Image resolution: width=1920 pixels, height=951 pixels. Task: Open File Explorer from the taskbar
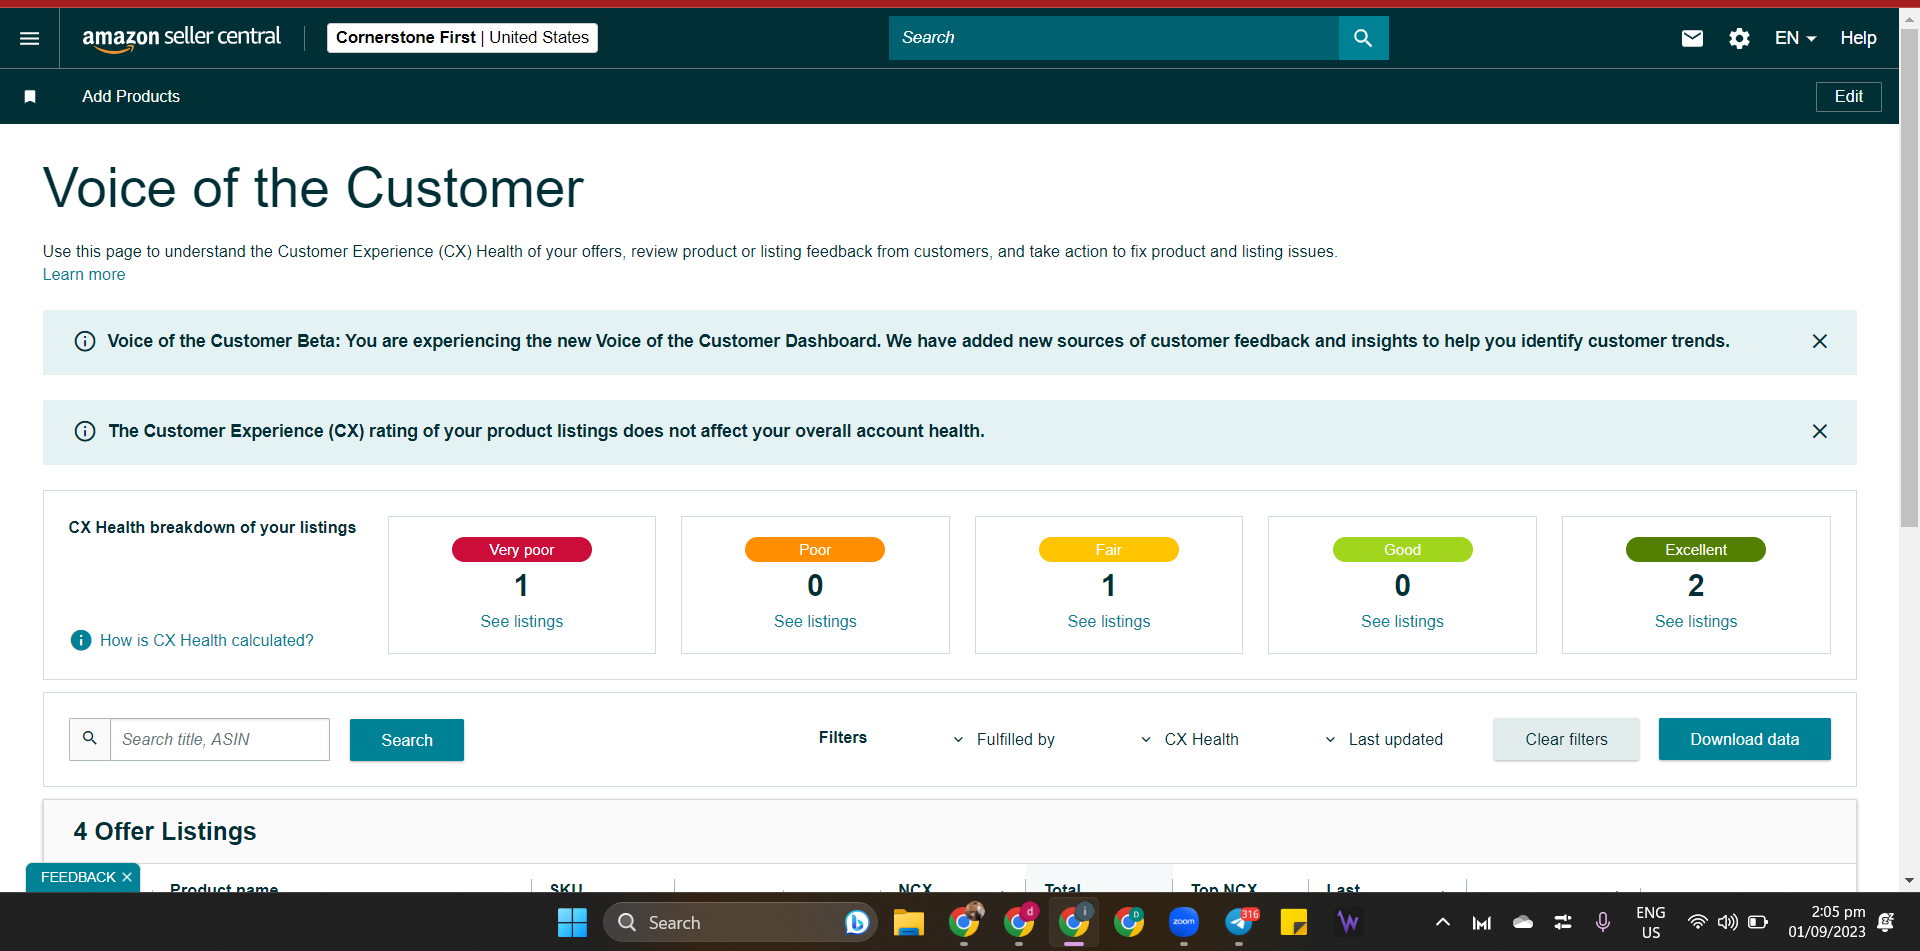click(x=908, y=922)
